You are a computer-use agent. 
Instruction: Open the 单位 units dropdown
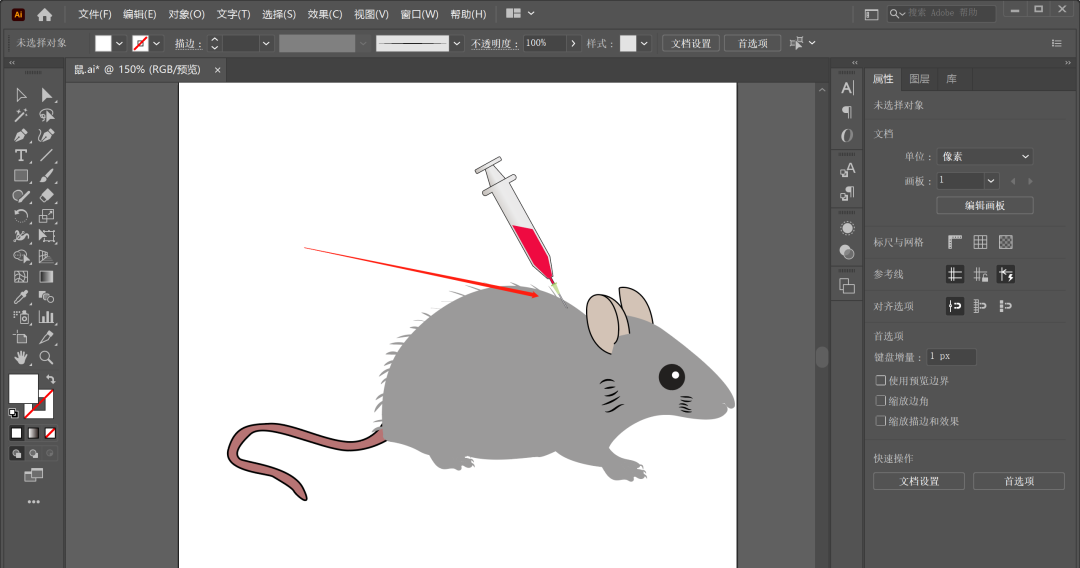[984, 157]
